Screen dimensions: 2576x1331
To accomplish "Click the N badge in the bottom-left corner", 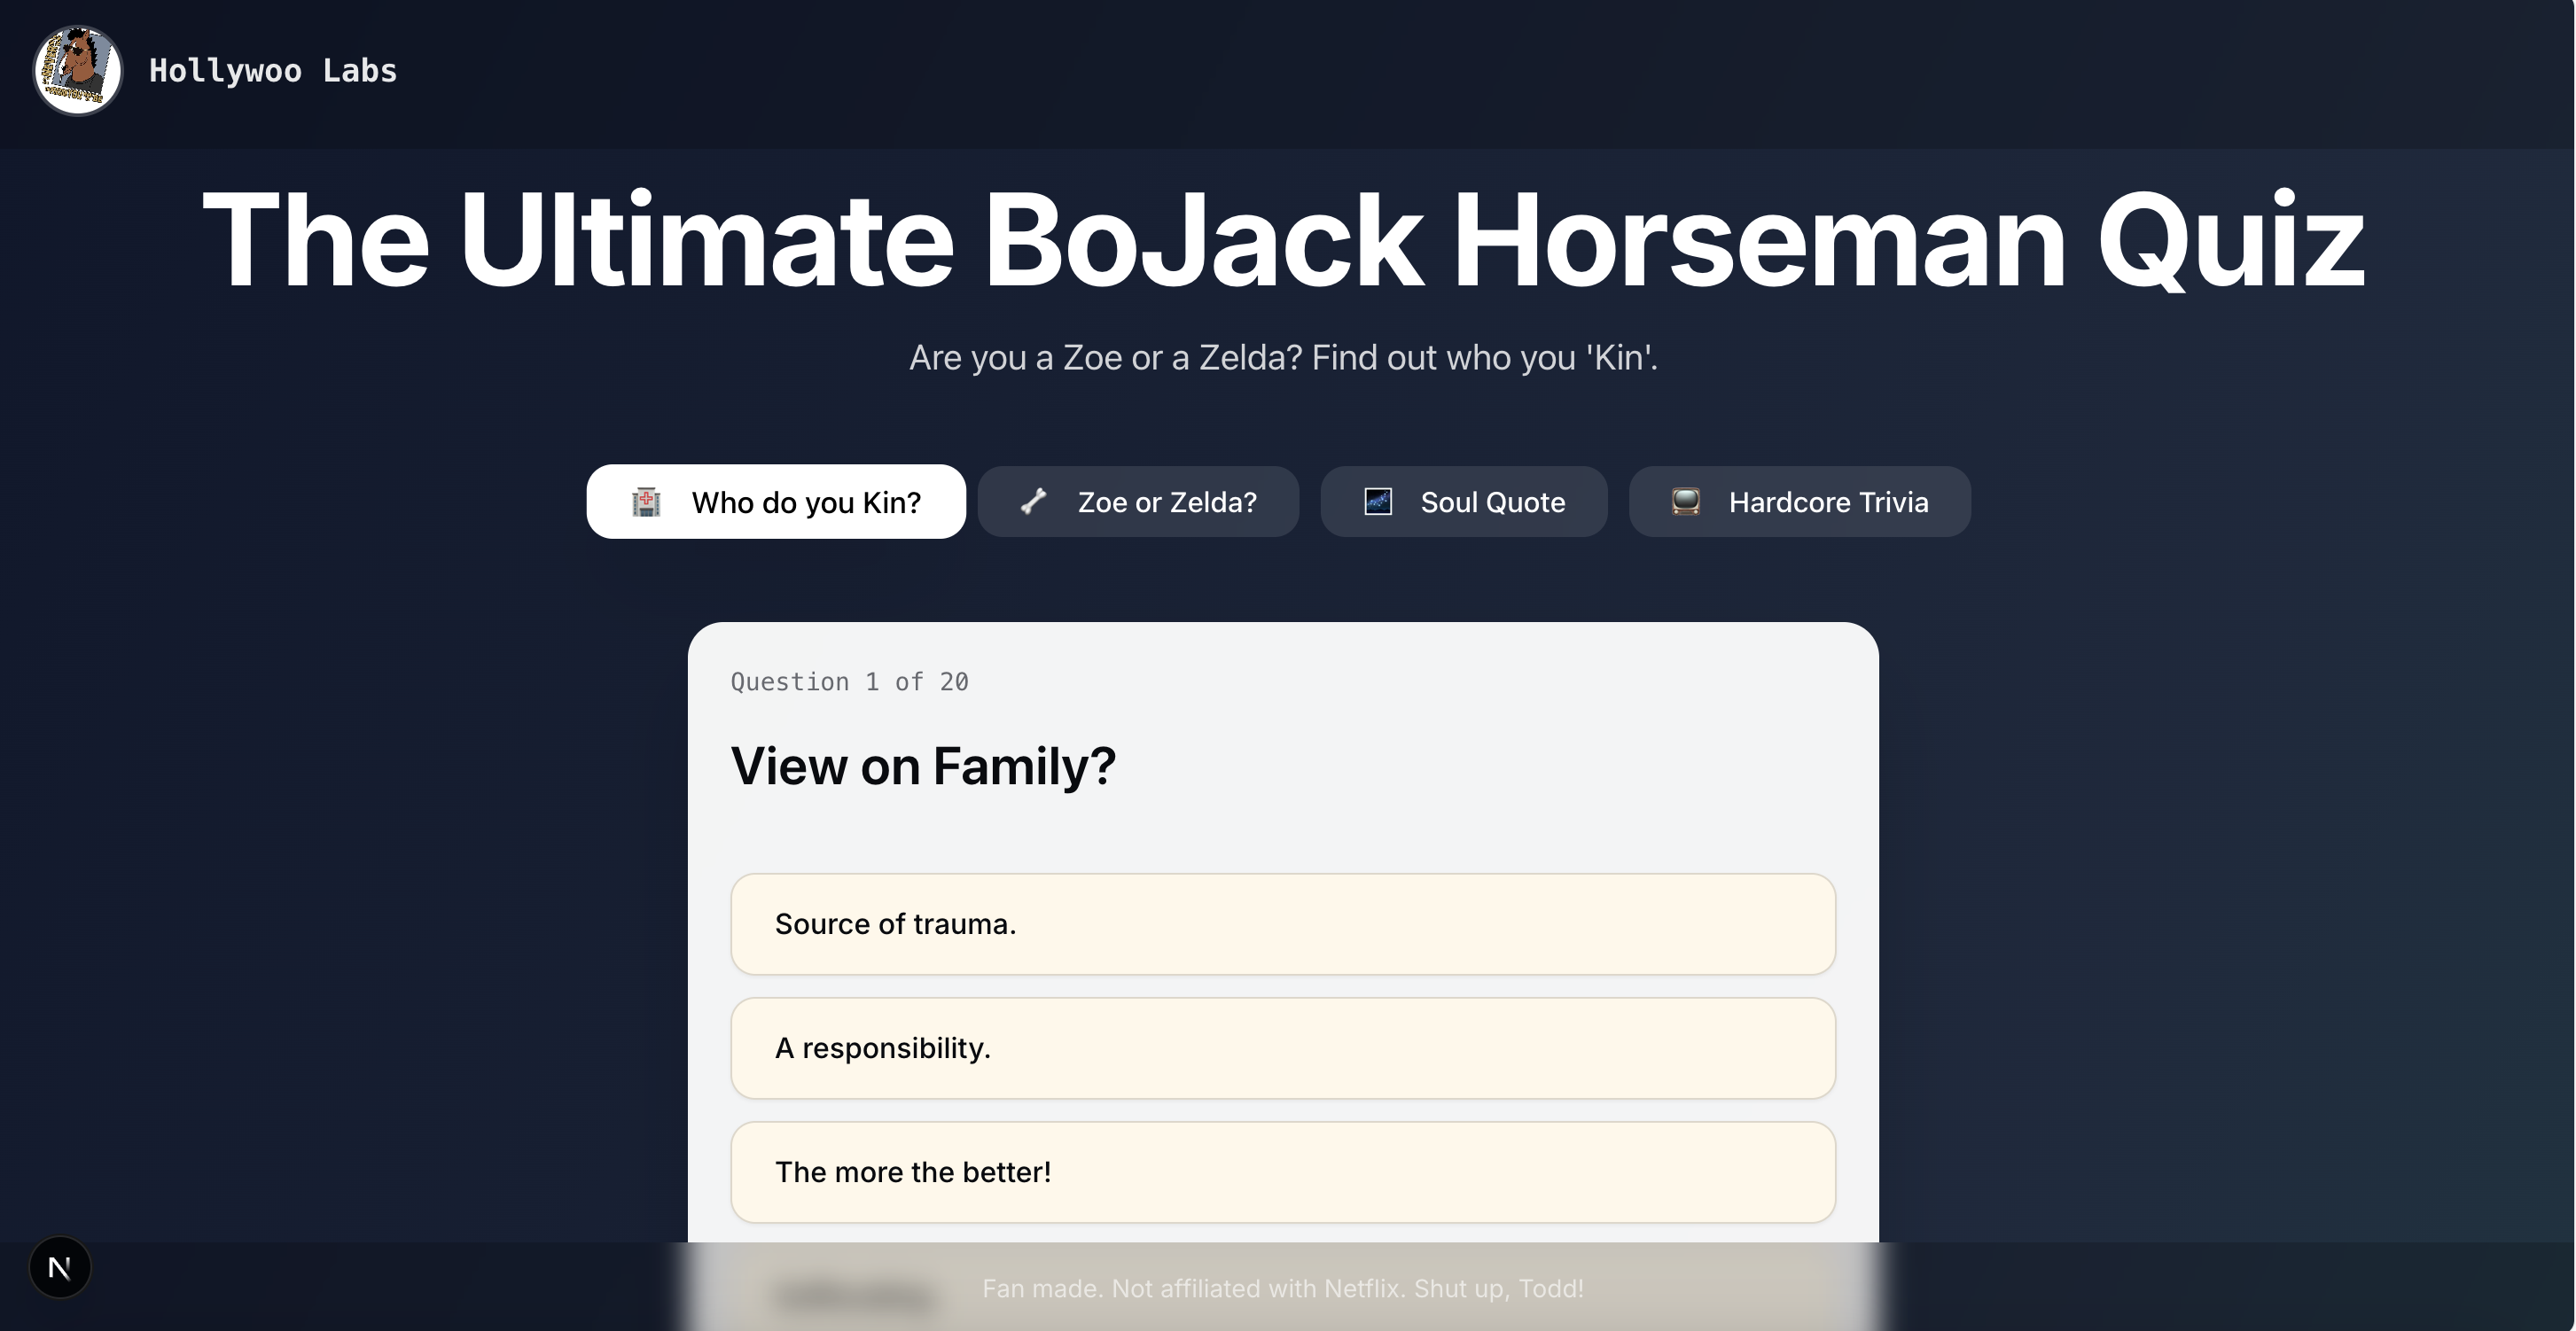I will click(x=59, y=1267).
